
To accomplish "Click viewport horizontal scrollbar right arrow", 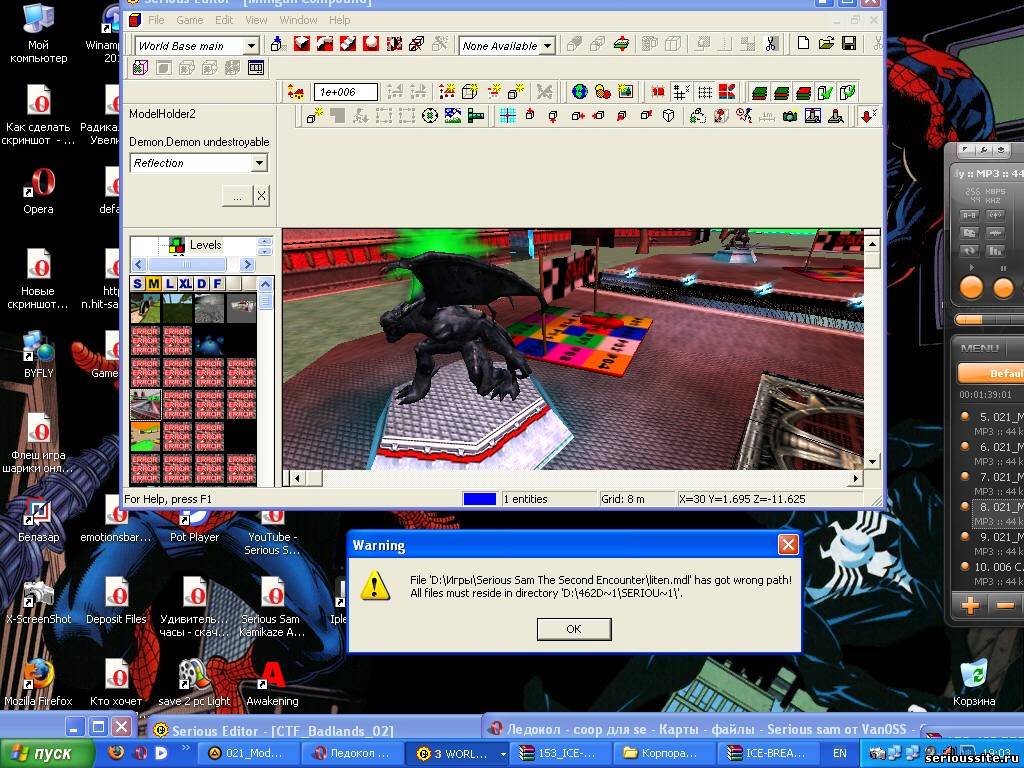I will [856, 478].
